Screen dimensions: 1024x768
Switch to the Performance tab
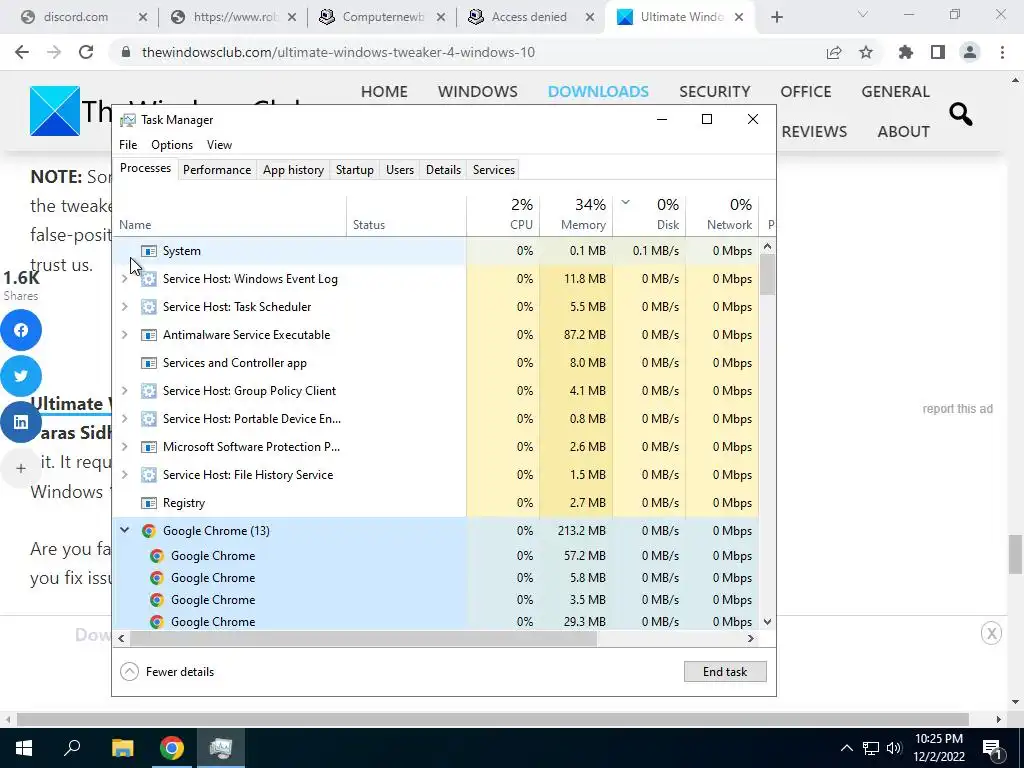pyautogui.click(x=217, y=170)
